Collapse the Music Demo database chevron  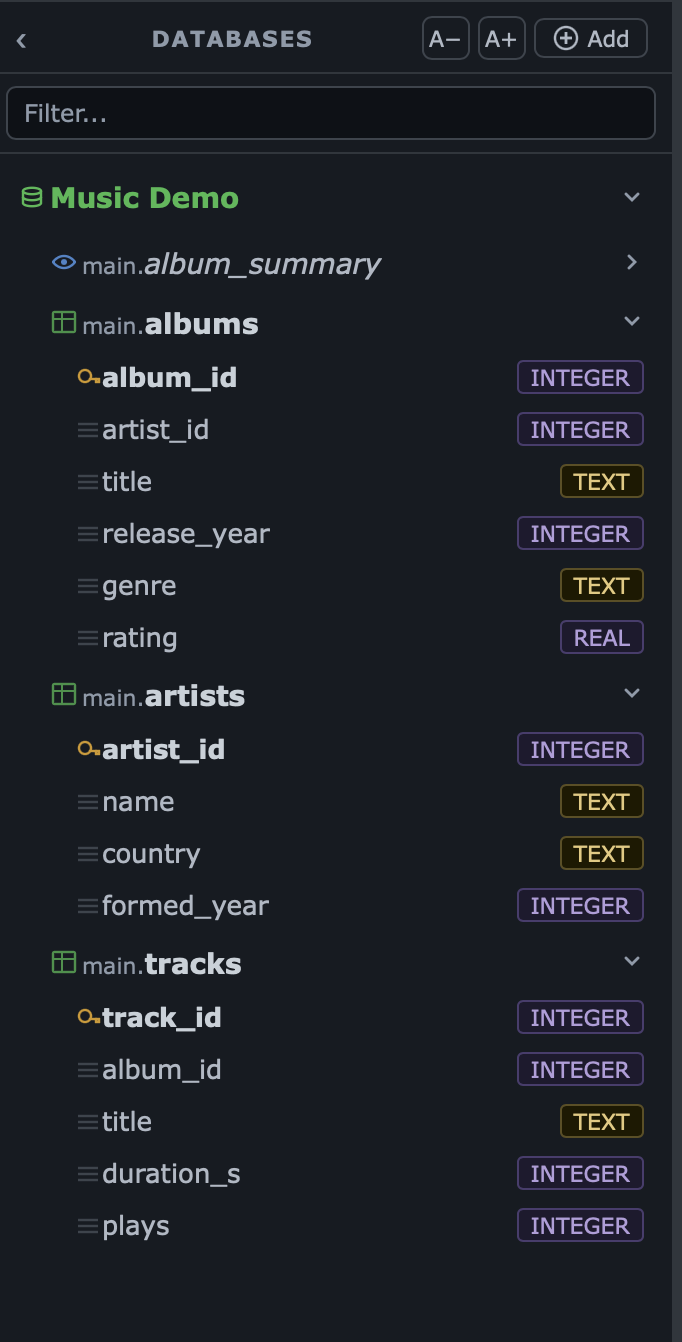pos(632,197)
